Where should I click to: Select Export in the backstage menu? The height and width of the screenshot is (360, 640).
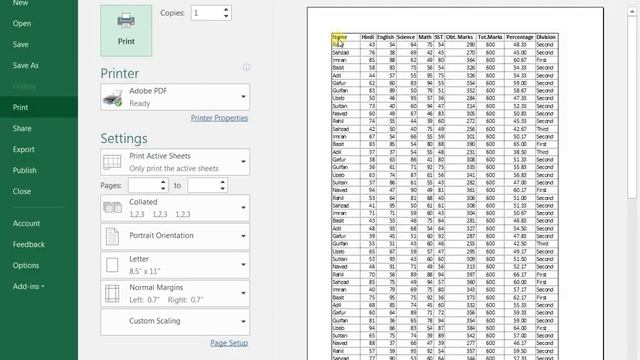[x=24, y=149]
